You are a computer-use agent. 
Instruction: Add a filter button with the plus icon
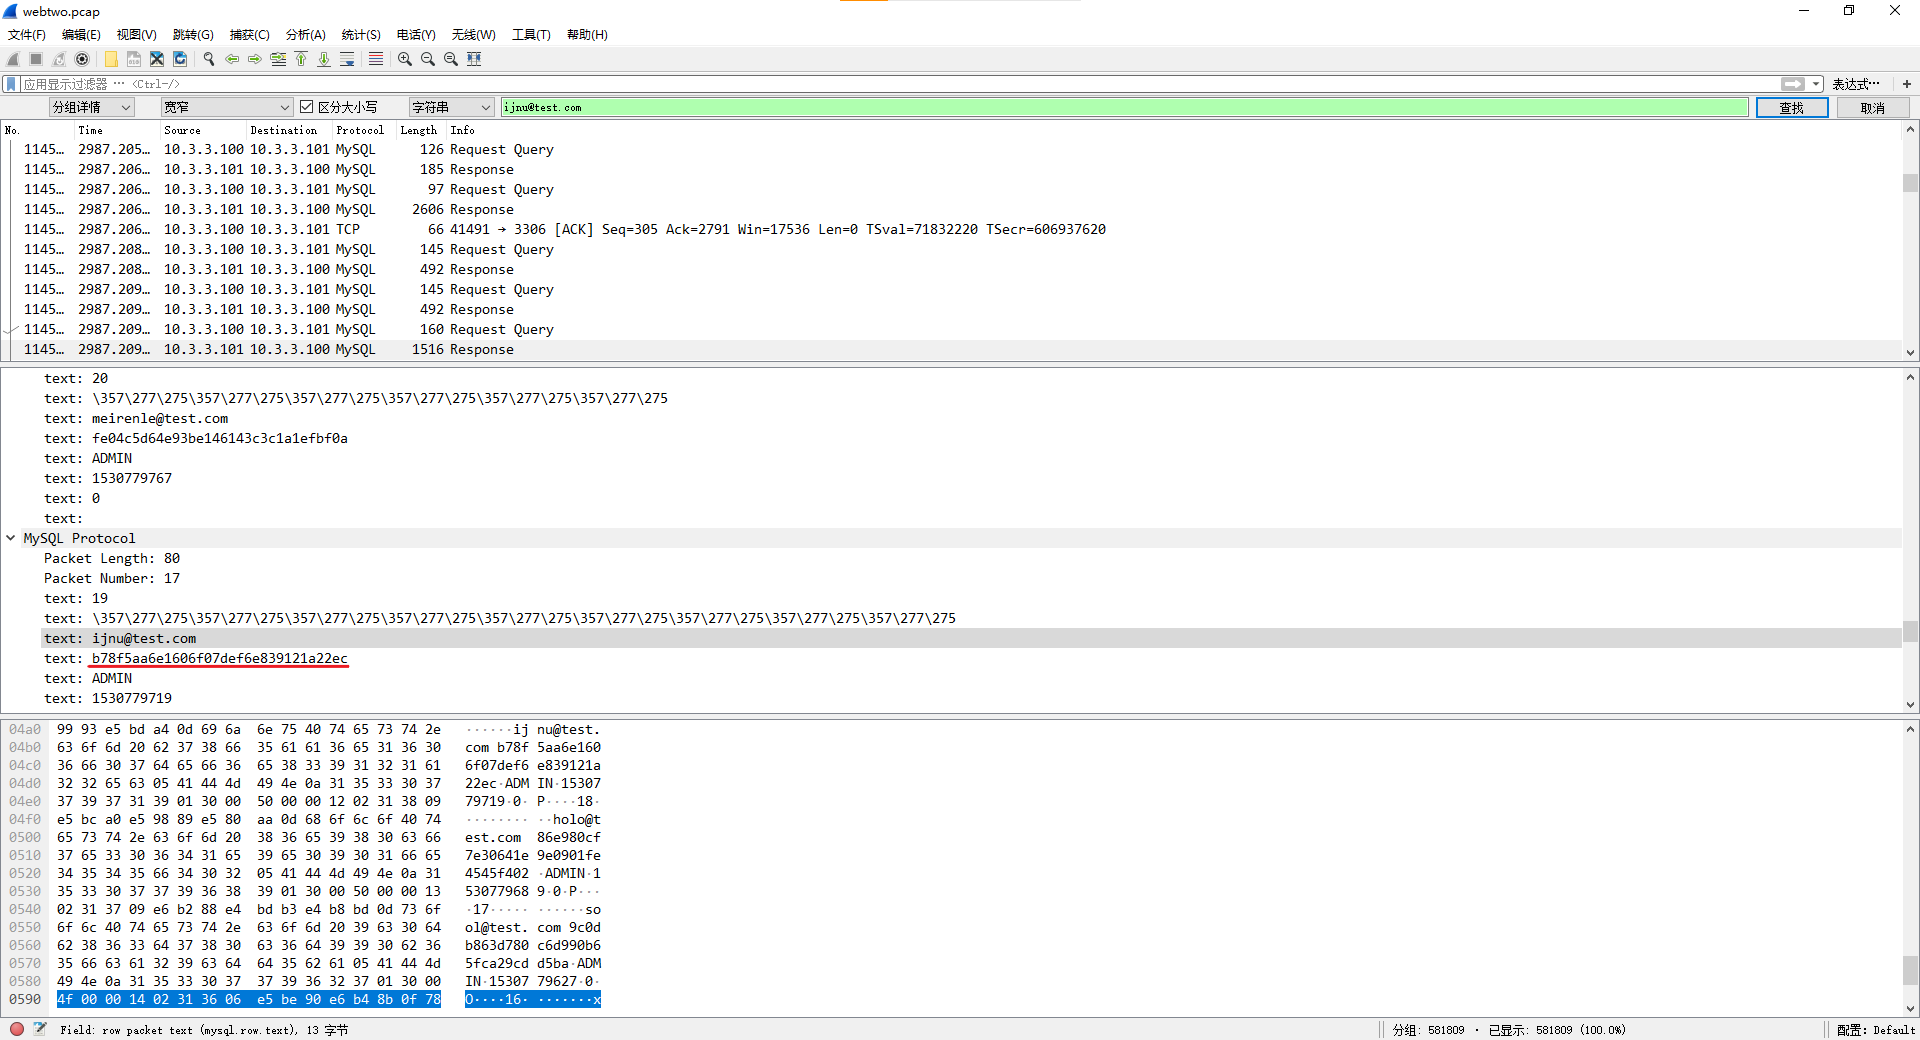point(1907,84)
